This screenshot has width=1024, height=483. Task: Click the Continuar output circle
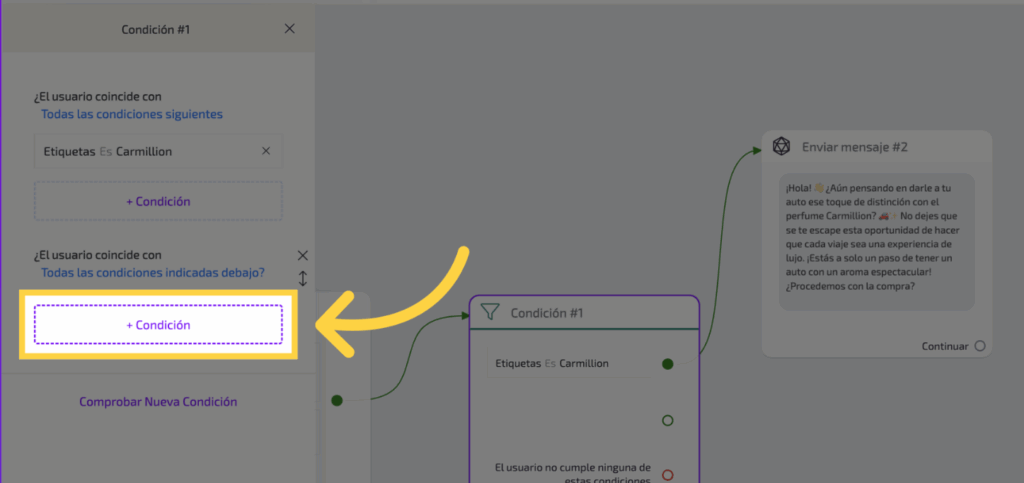(x=979, y=346)
